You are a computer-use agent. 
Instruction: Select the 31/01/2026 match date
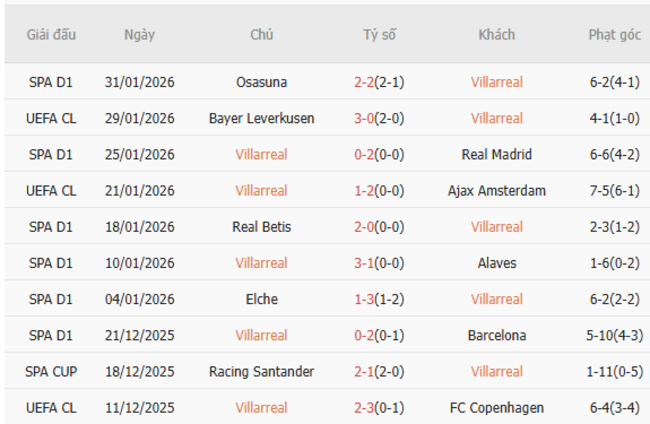click(140, 82)
